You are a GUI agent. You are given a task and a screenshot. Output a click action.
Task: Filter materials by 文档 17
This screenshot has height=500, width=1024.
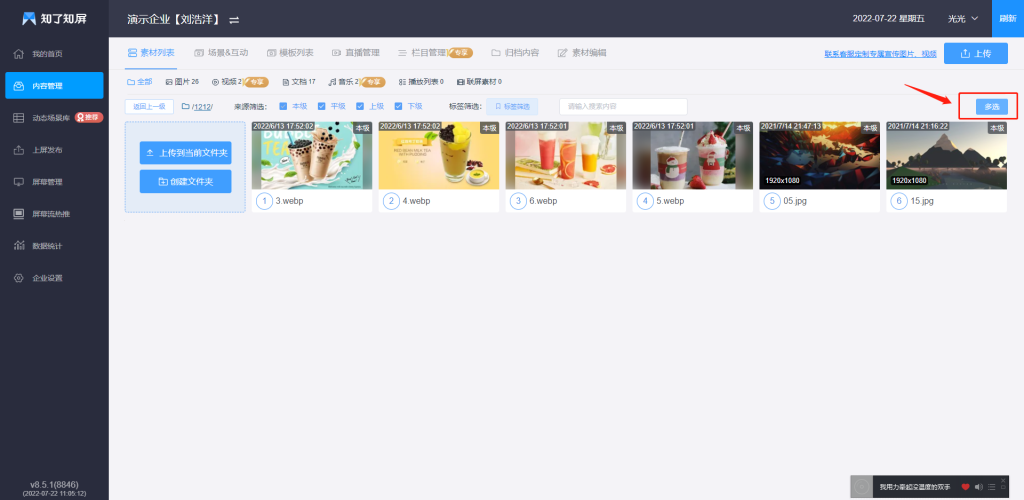click(299, 82)
